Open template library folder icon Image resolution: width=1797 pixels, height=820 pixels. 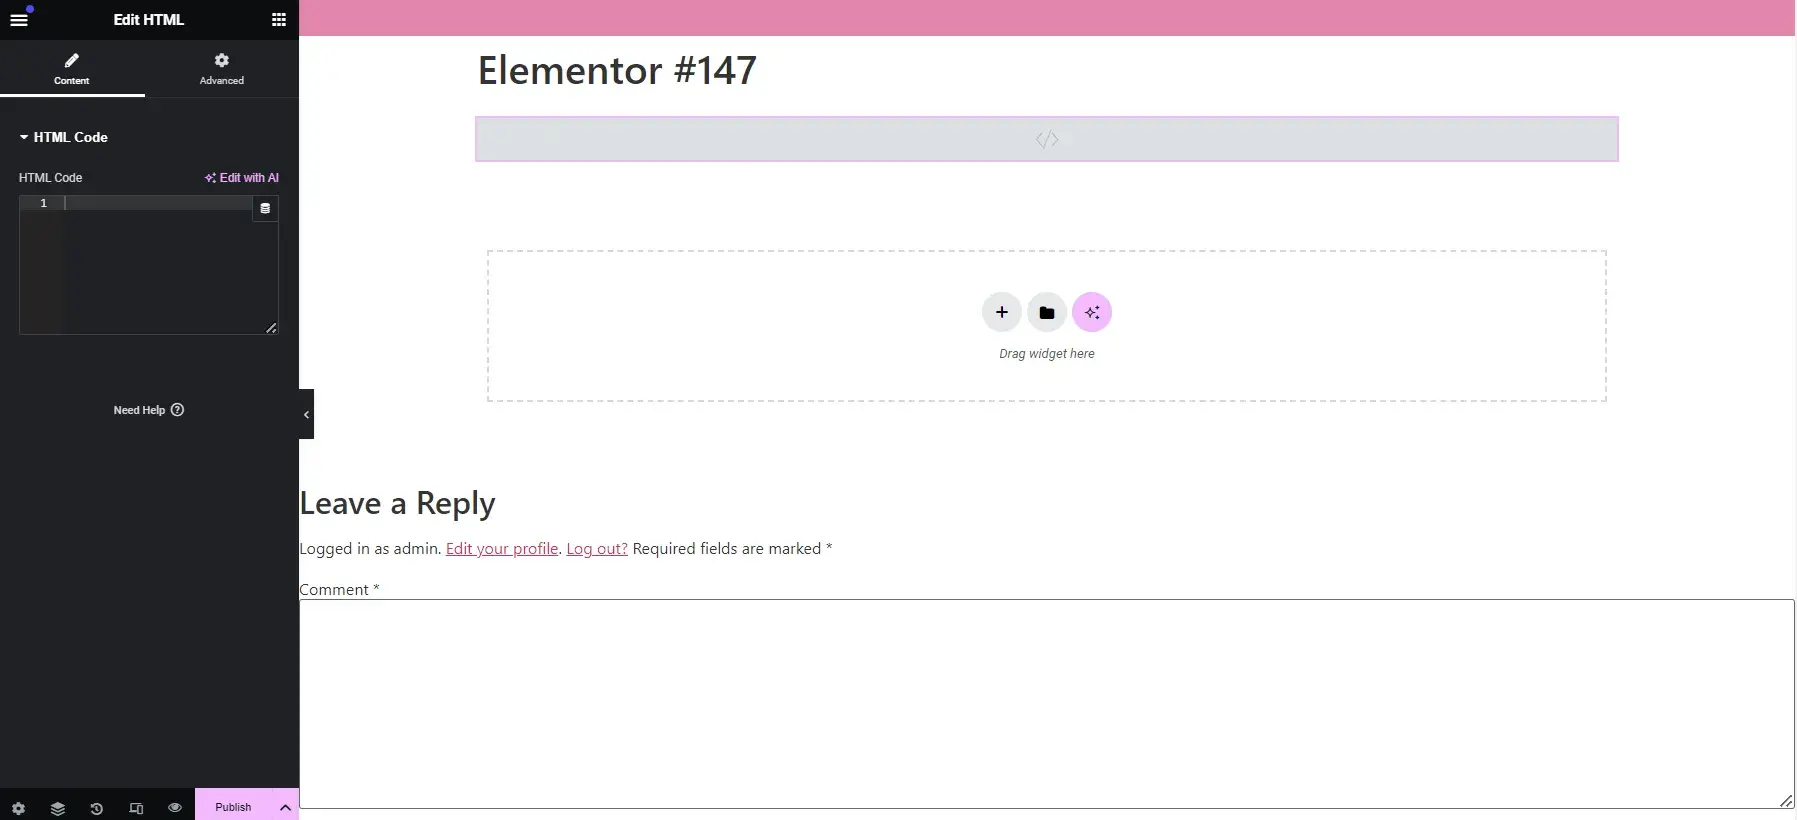pyautogui.click(x=1046, y=312)
